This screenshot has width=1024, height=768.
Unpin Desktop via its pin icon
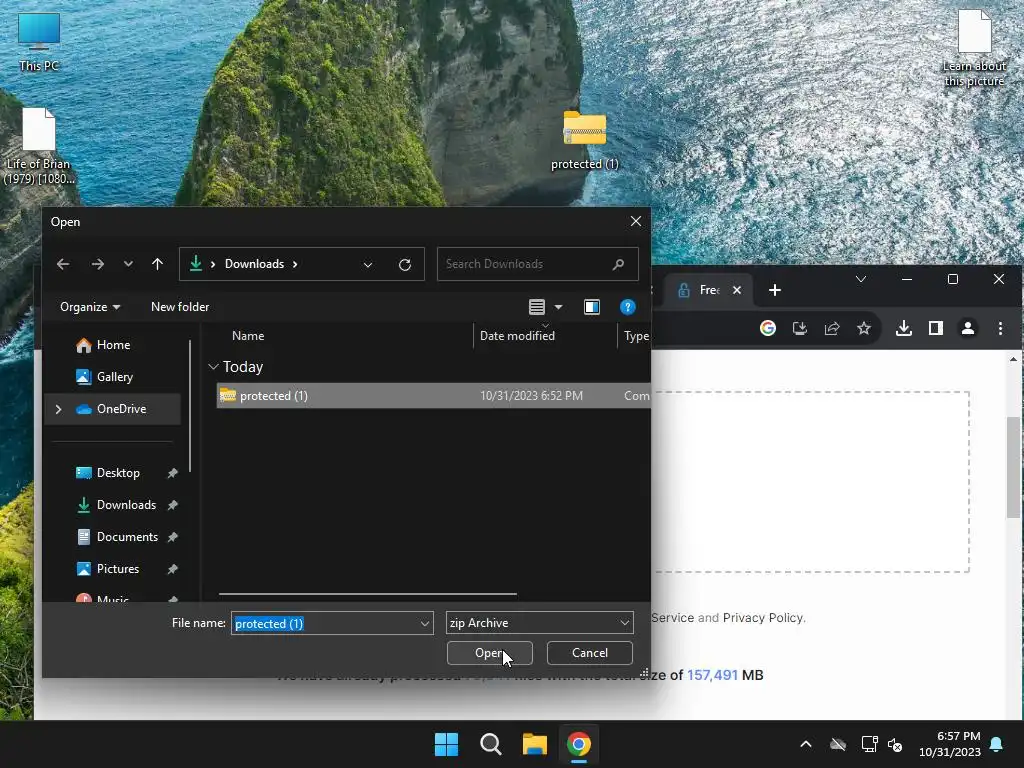(x=172, y=473)
